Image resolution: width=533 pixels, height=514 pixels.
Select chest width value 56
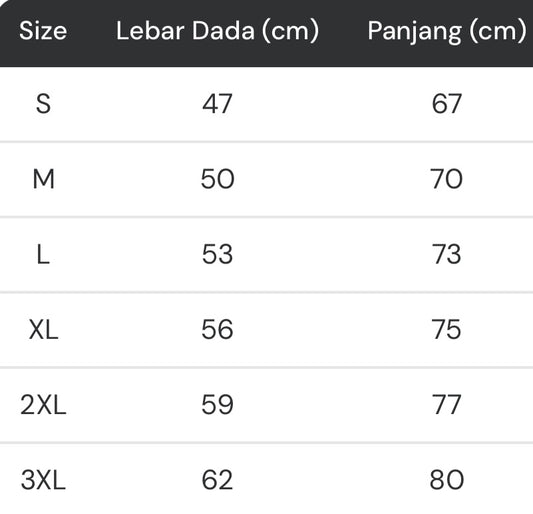click(218, 330)
